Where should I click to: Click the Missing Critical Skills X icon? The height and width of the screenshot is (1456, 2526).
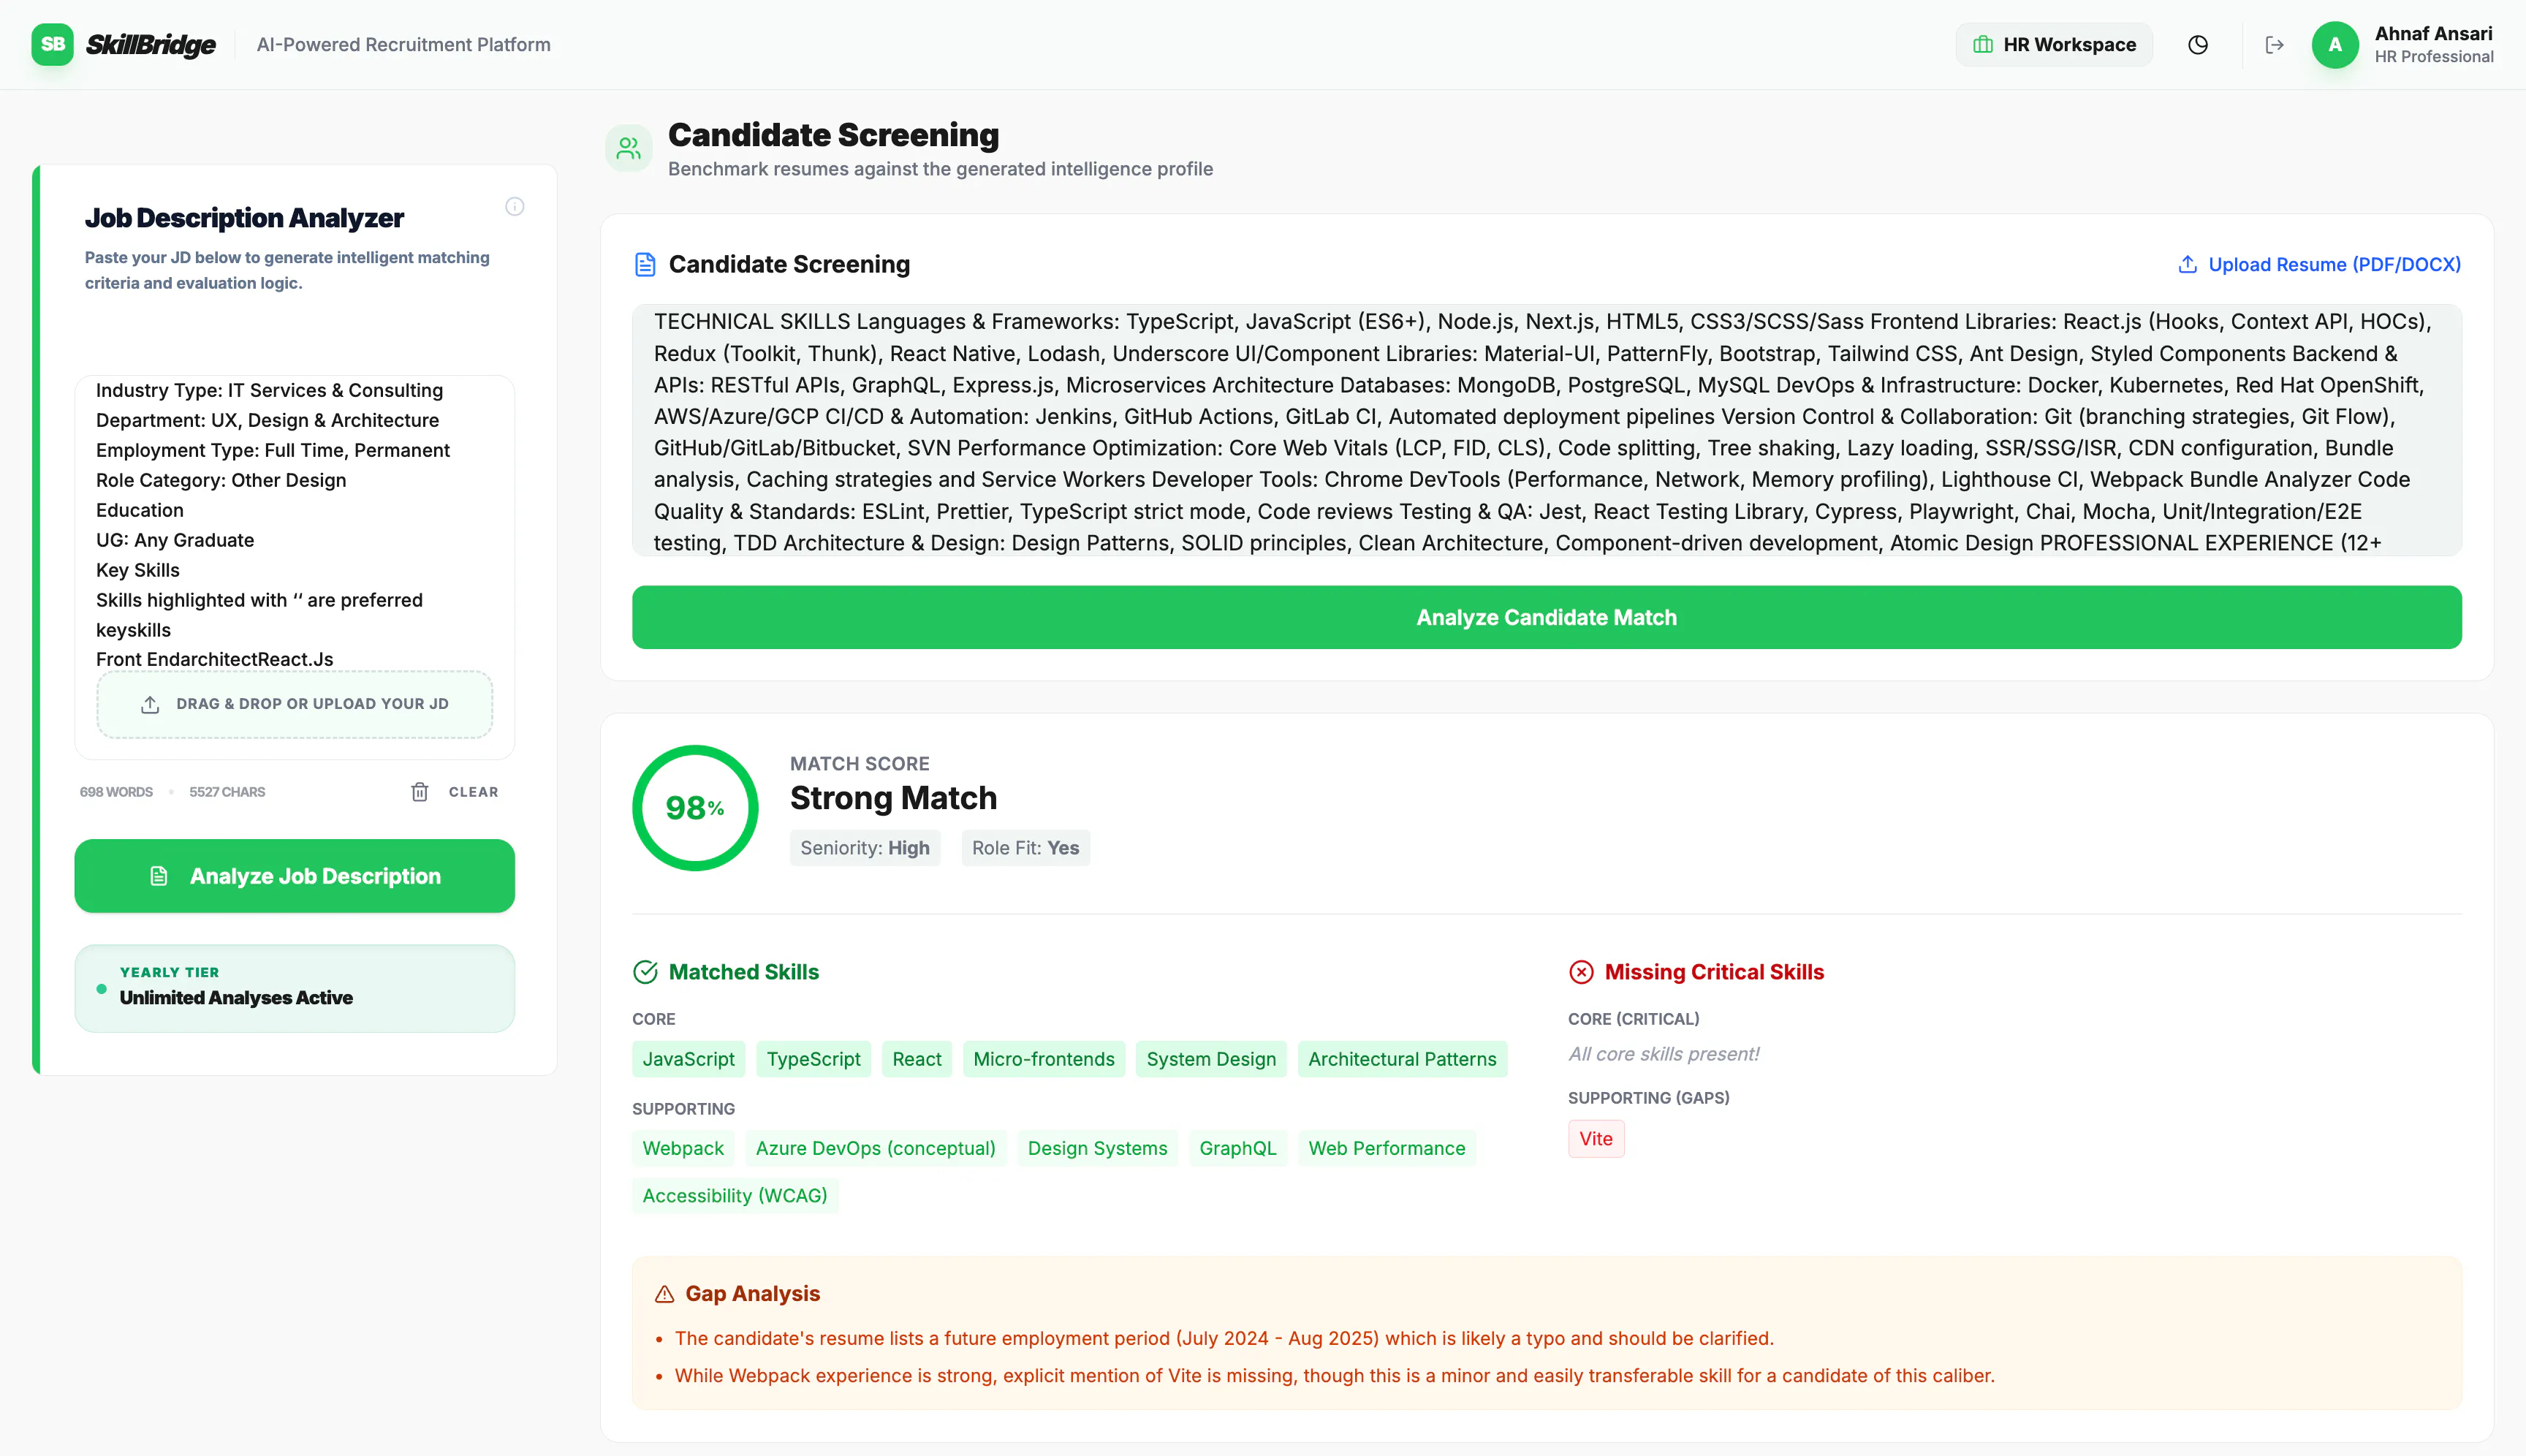1581,972
